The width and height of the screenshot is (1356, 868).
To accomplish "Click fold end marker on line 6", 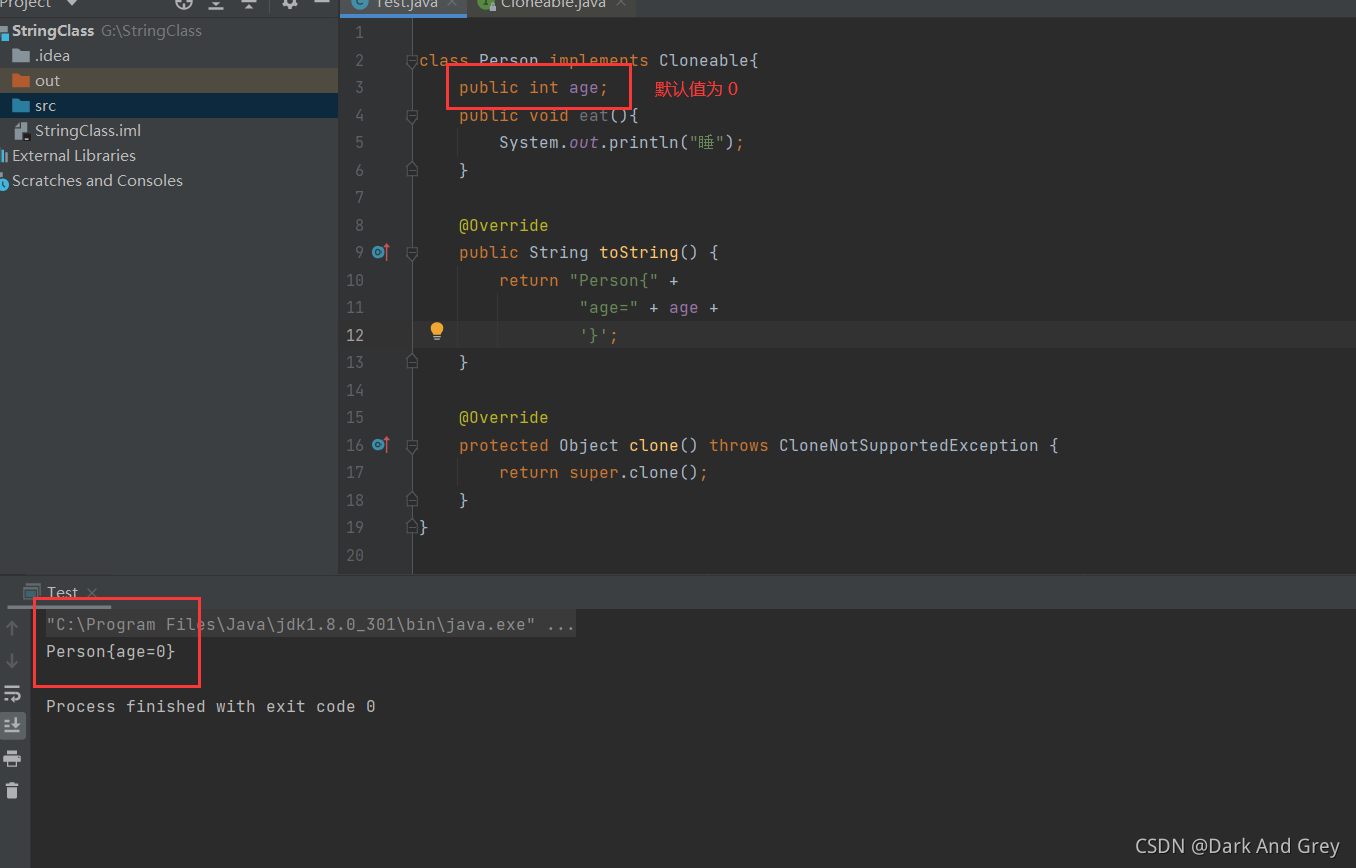I will [411, 170].
